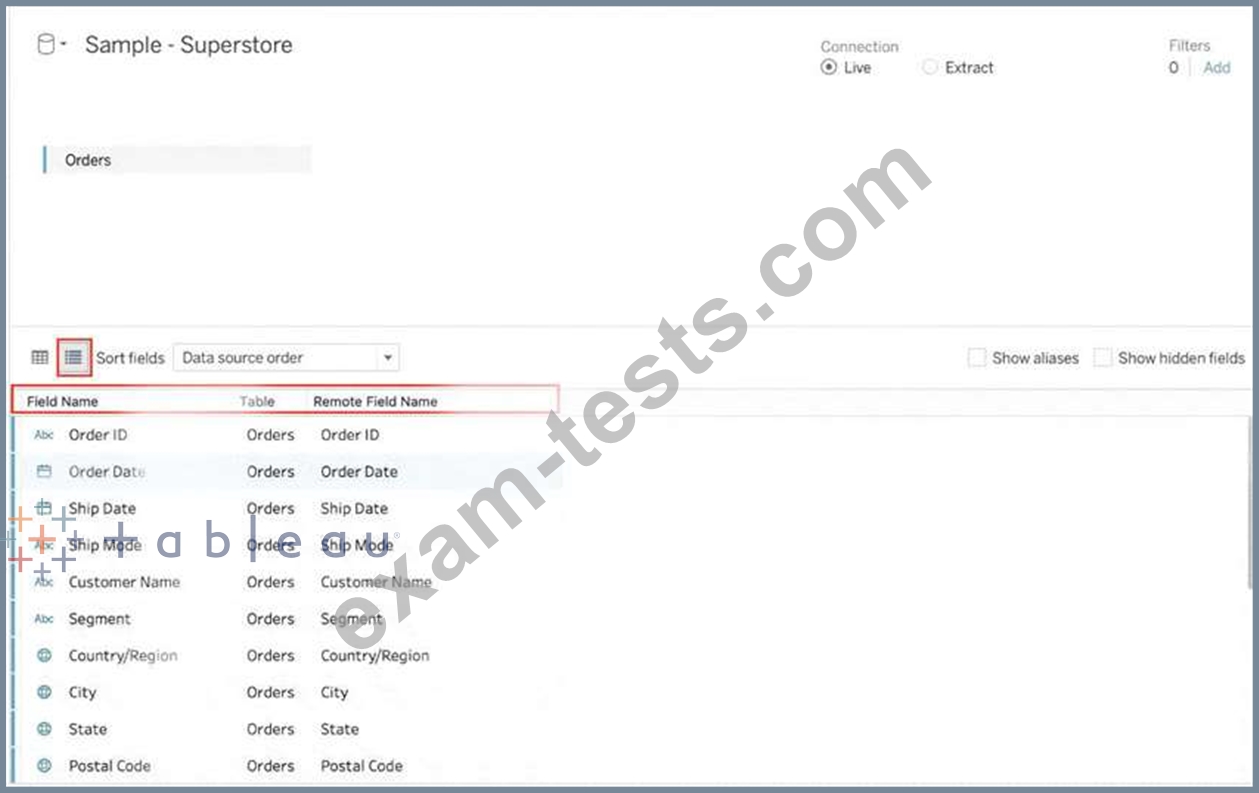Select the Customer Name field name
The width and height of the screenshot is (1259, 793).
pos(124,582)
